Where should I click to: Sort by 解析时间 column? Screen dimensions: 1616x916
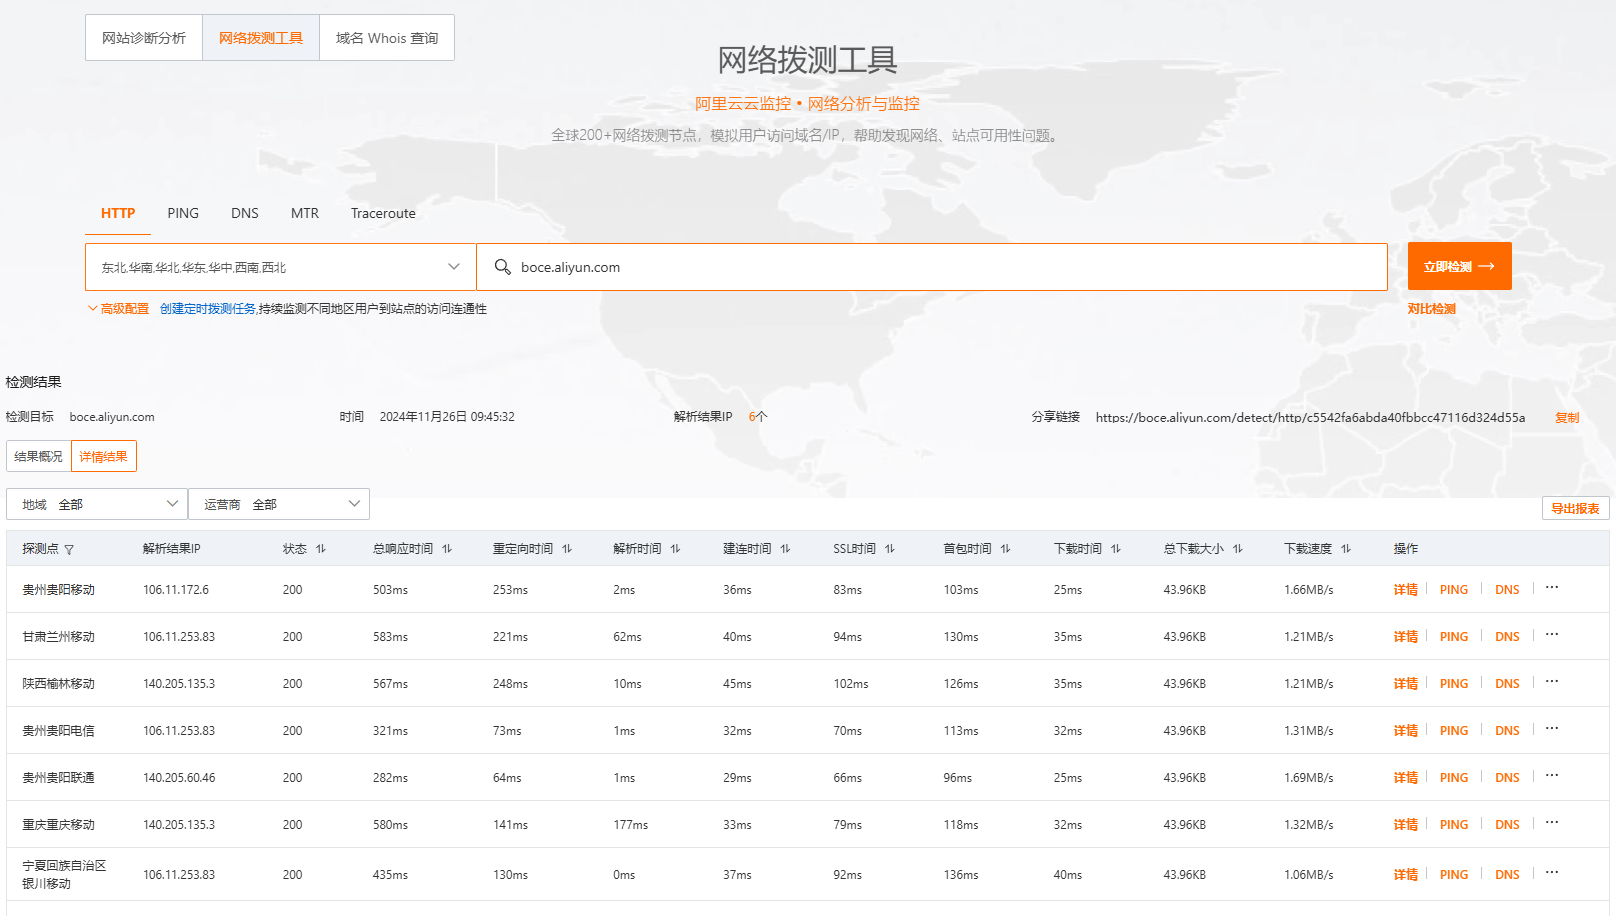(x=675, y=549)
